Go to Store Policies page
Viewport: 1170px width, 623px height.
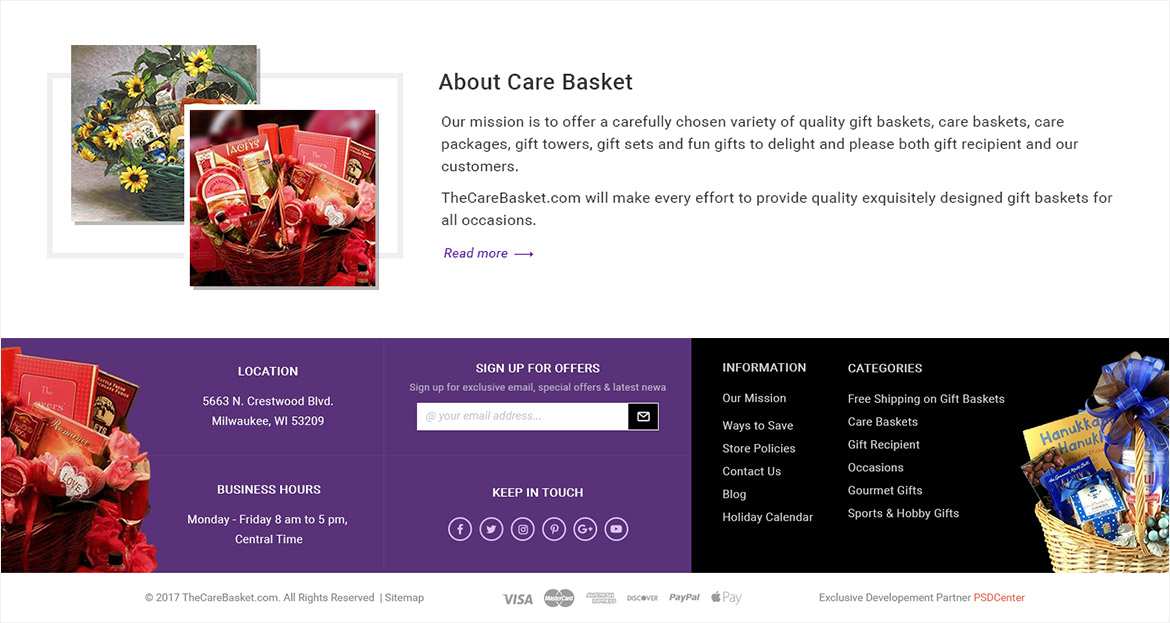tap(758, 448)
